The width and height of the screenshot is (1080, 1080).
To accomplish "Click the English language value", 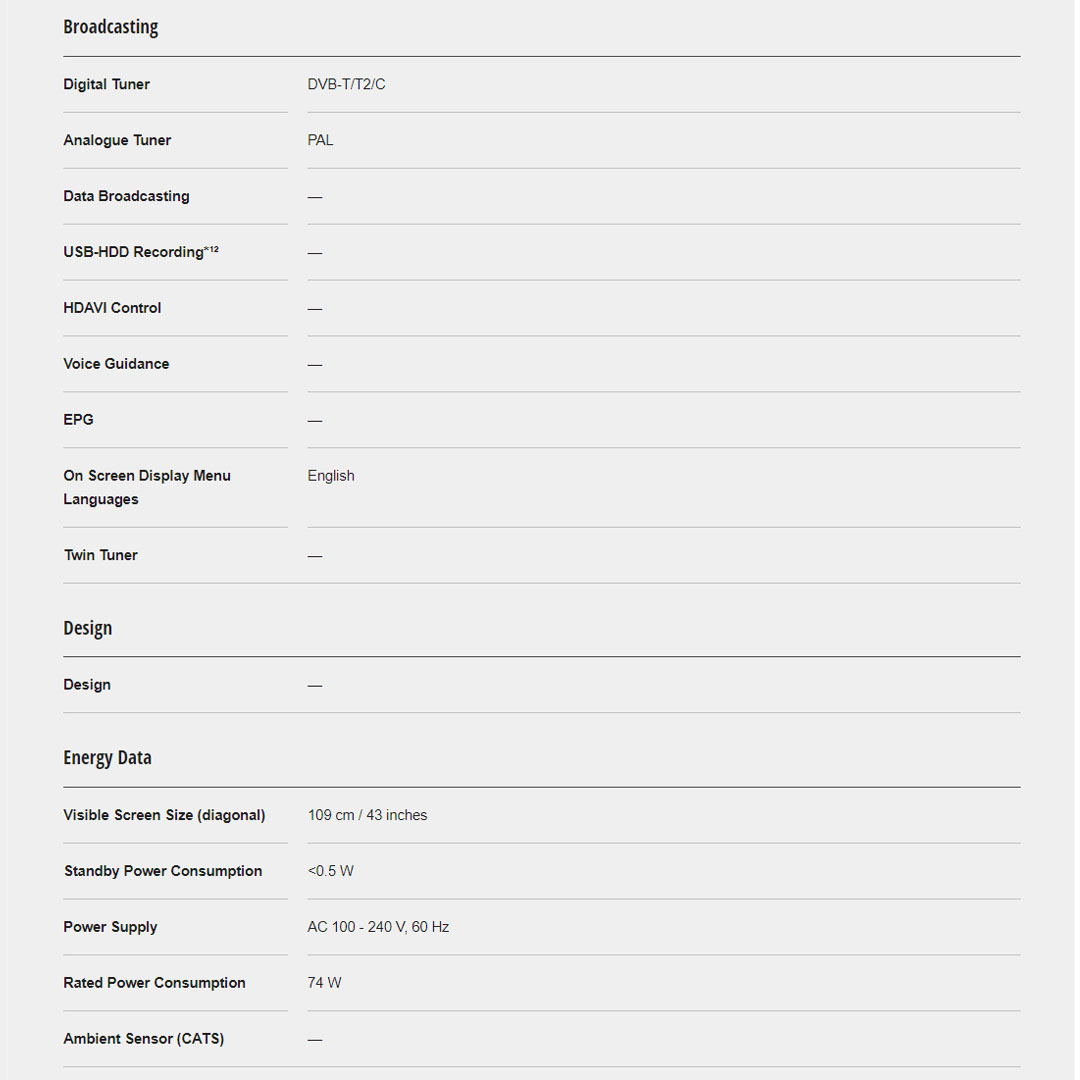I will tap(331, 476).
